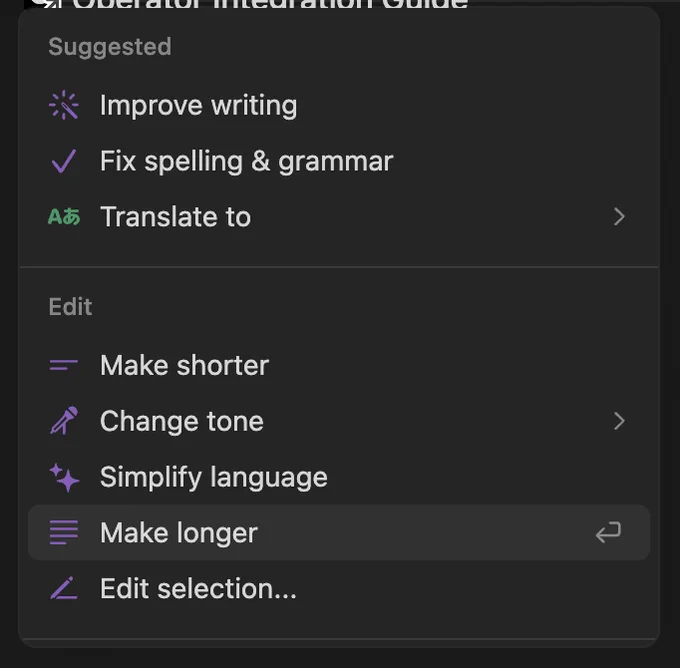The height and width of the screenshot is (668, 680).
Task: Click the magic wand Improve writing icon
Action: [x=64, y=105]
